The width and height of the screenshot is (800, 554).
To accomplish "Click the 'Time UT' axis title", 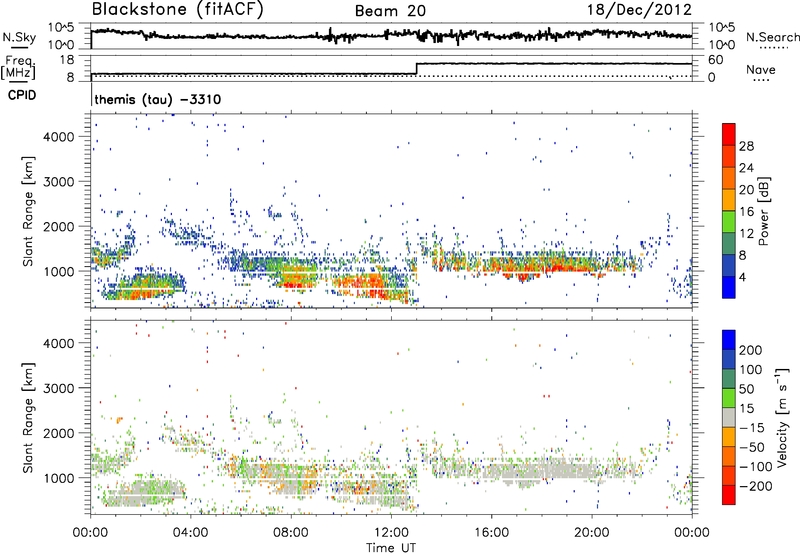I will [x=391, y=547].
